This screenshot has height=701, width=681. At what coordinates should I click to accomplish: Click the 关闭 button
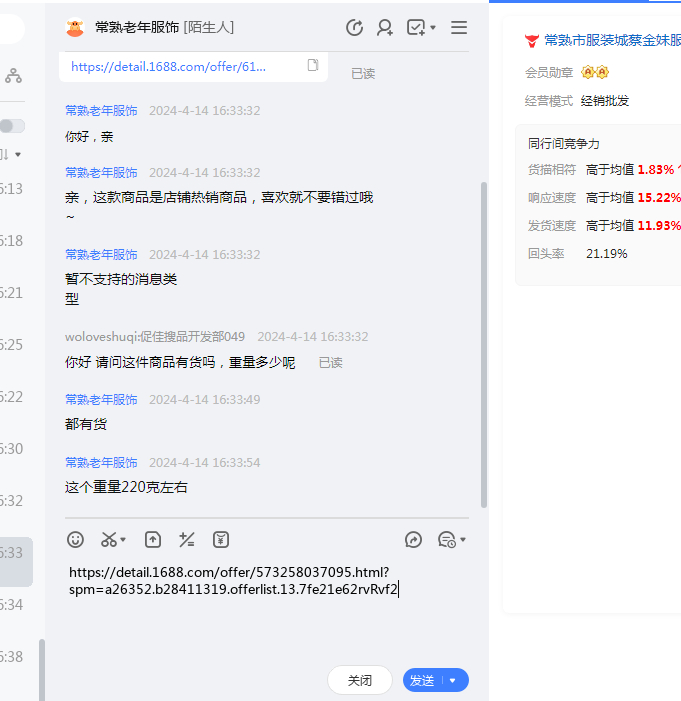click(x=360, y=680)
